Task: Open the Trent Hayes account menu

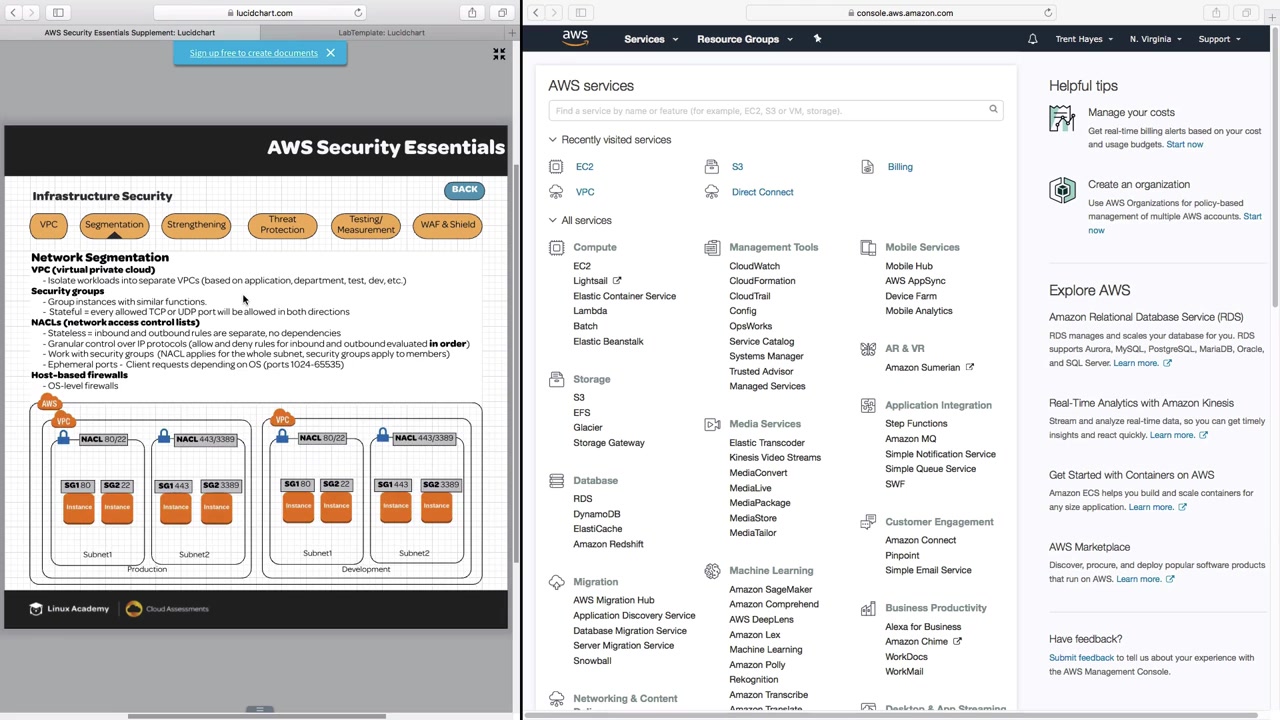Action: (1085, 39)
